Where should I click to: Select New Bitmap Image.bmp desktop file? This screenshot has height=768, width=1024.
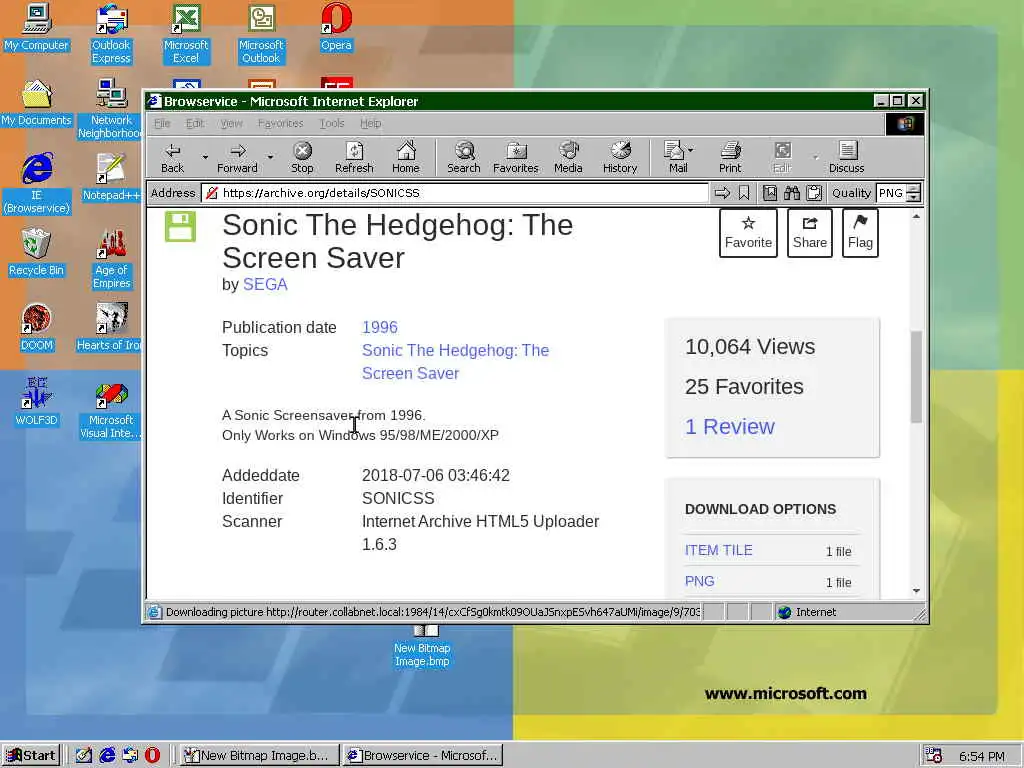[x=423, y=646]
